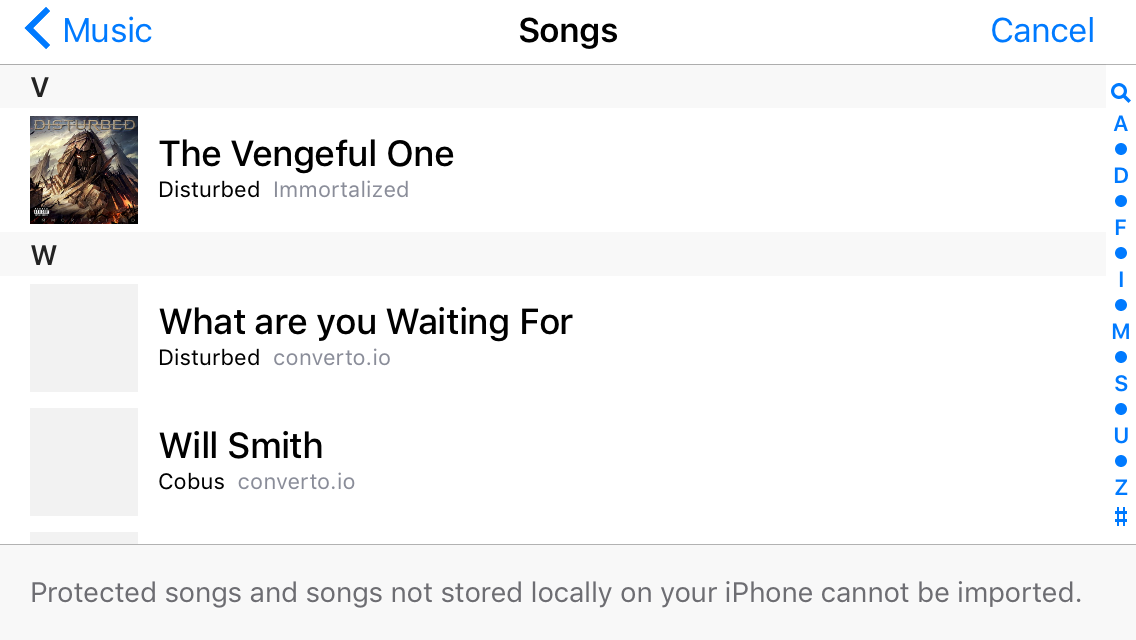Jump to letter D in index

[x=1121, y=176]
